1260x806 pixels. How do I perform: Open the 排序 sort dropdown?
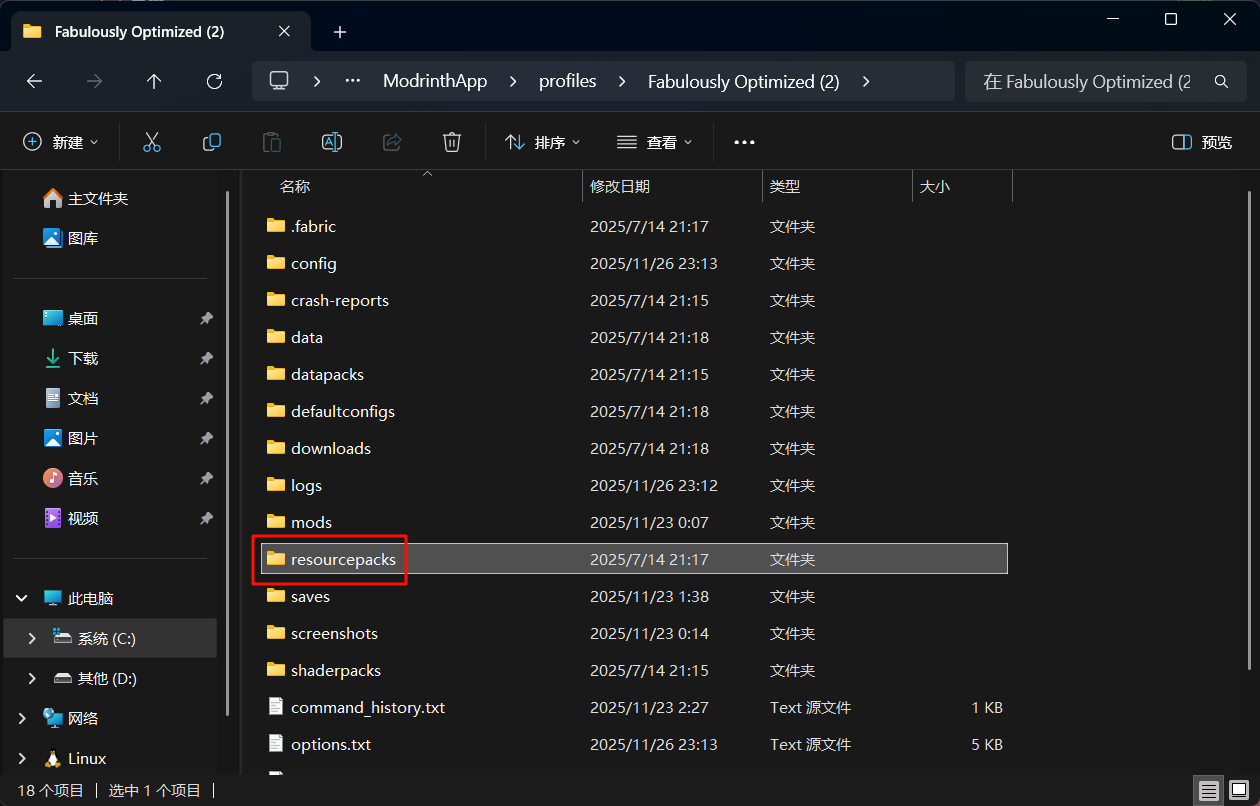pos(543,142)
